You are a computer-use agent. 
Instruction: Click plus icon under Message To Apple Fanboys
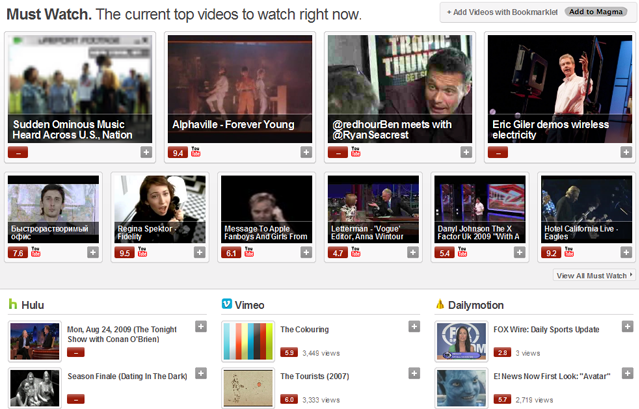point(306,253)
